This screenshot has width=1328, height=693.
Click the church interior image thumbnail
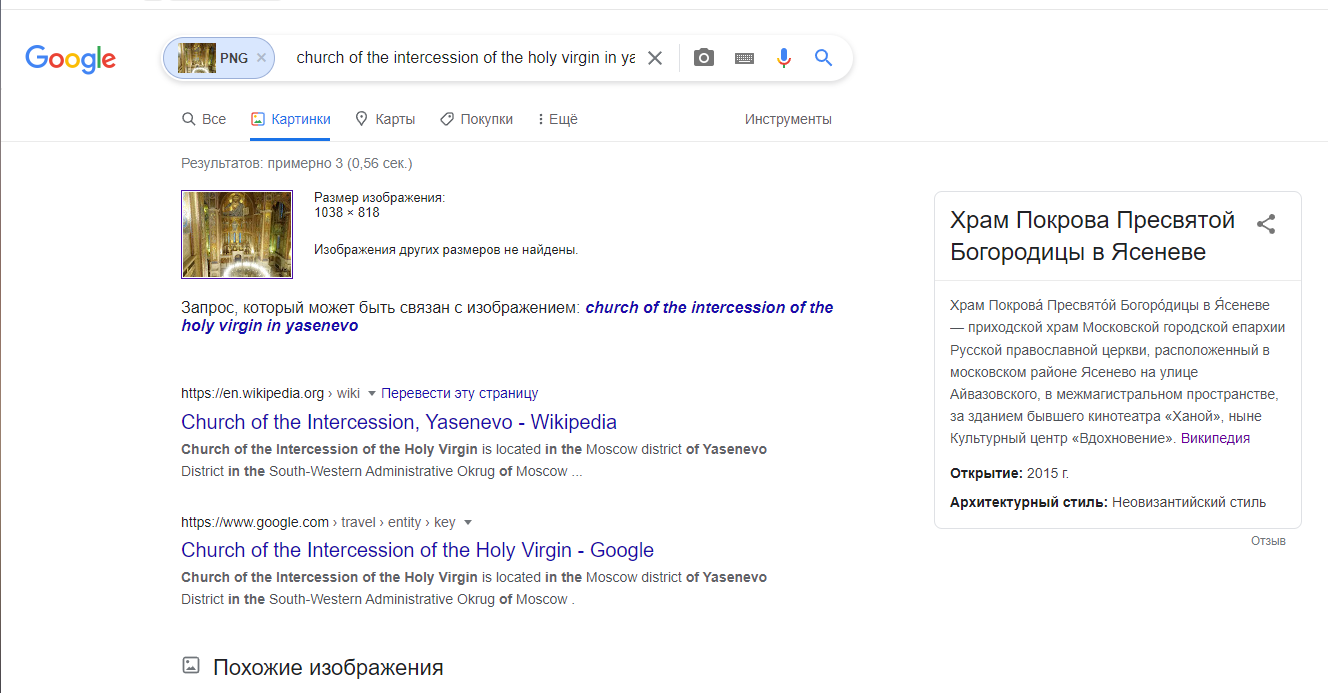(237, 234)
